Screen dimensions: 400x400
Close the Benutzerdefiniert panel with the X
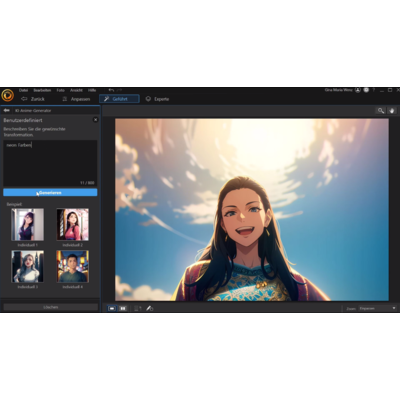[x=95, y=120]
